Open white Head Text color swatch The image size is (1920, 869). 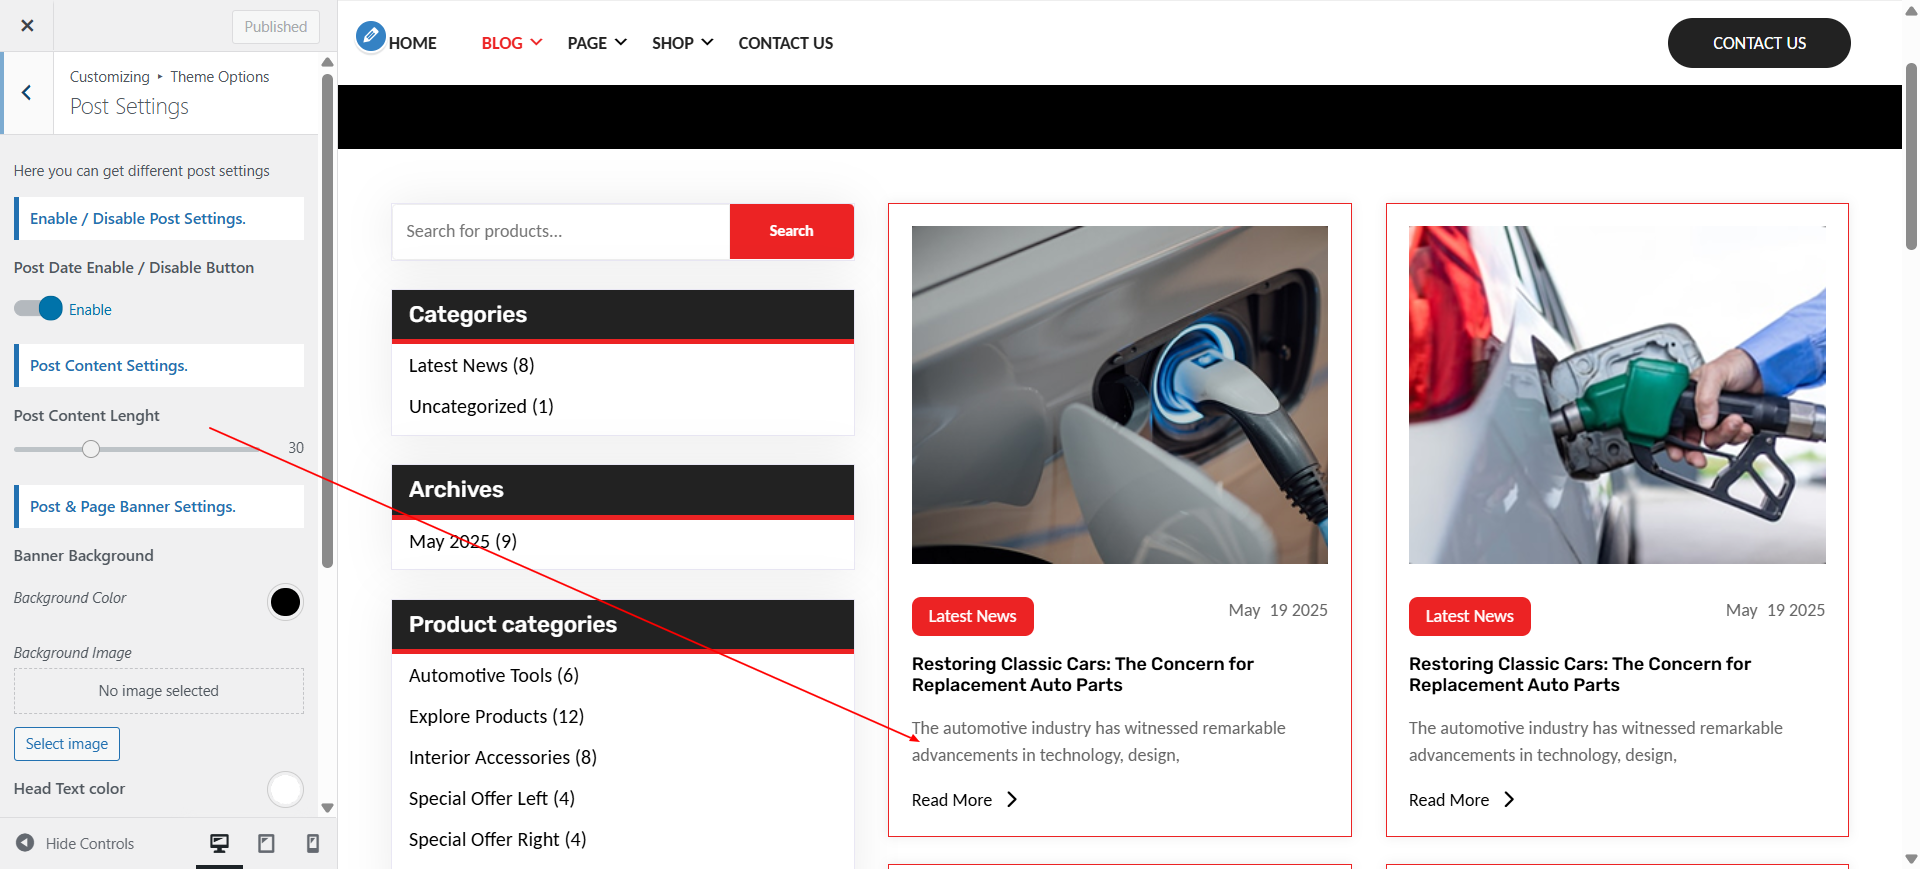pyautogui.click(x=285, y=789)
